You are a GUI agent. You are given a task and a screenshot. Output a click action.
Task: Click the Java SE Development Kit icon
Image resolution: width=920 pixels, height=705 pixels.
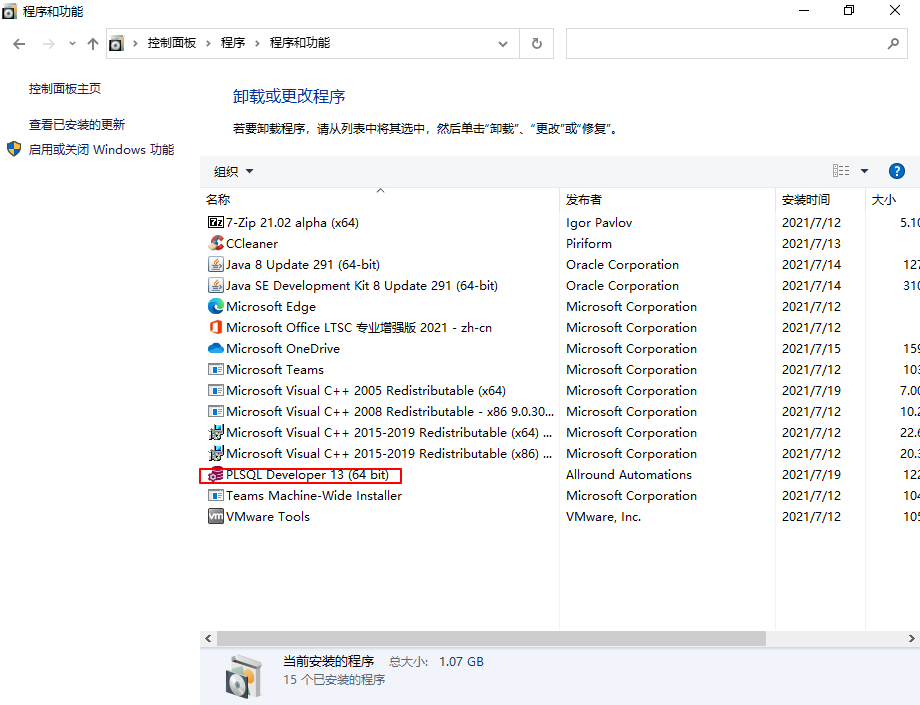216,285
